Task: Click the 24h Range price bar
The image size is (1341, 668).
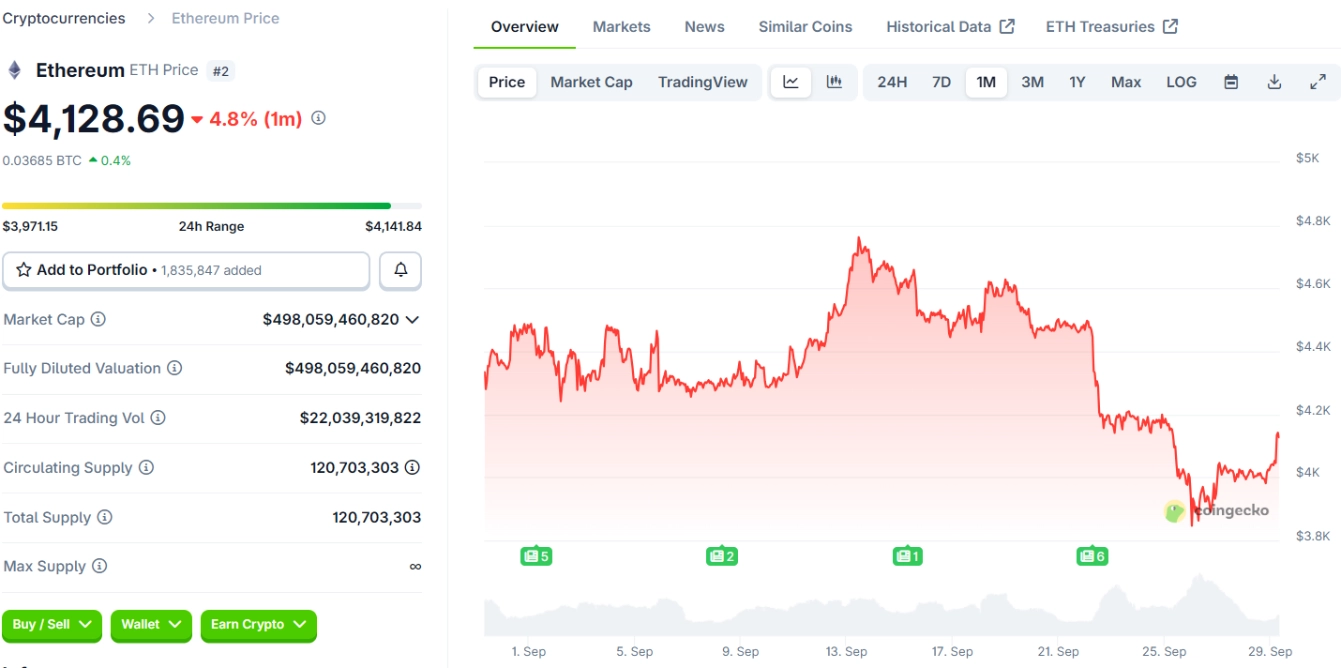Action: click(196, 206)
